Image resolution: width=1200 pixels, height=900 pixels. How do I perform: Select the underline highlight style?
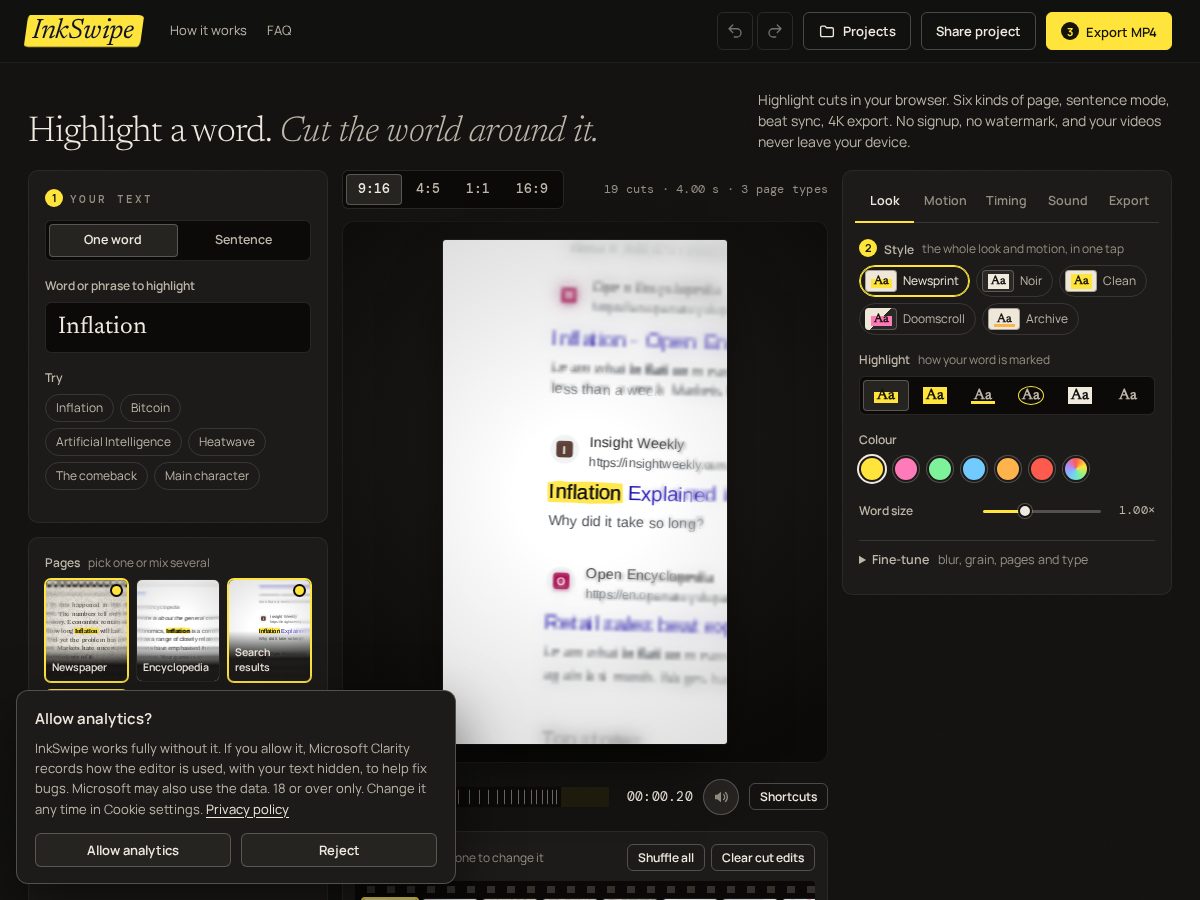[x=983, y=395]
